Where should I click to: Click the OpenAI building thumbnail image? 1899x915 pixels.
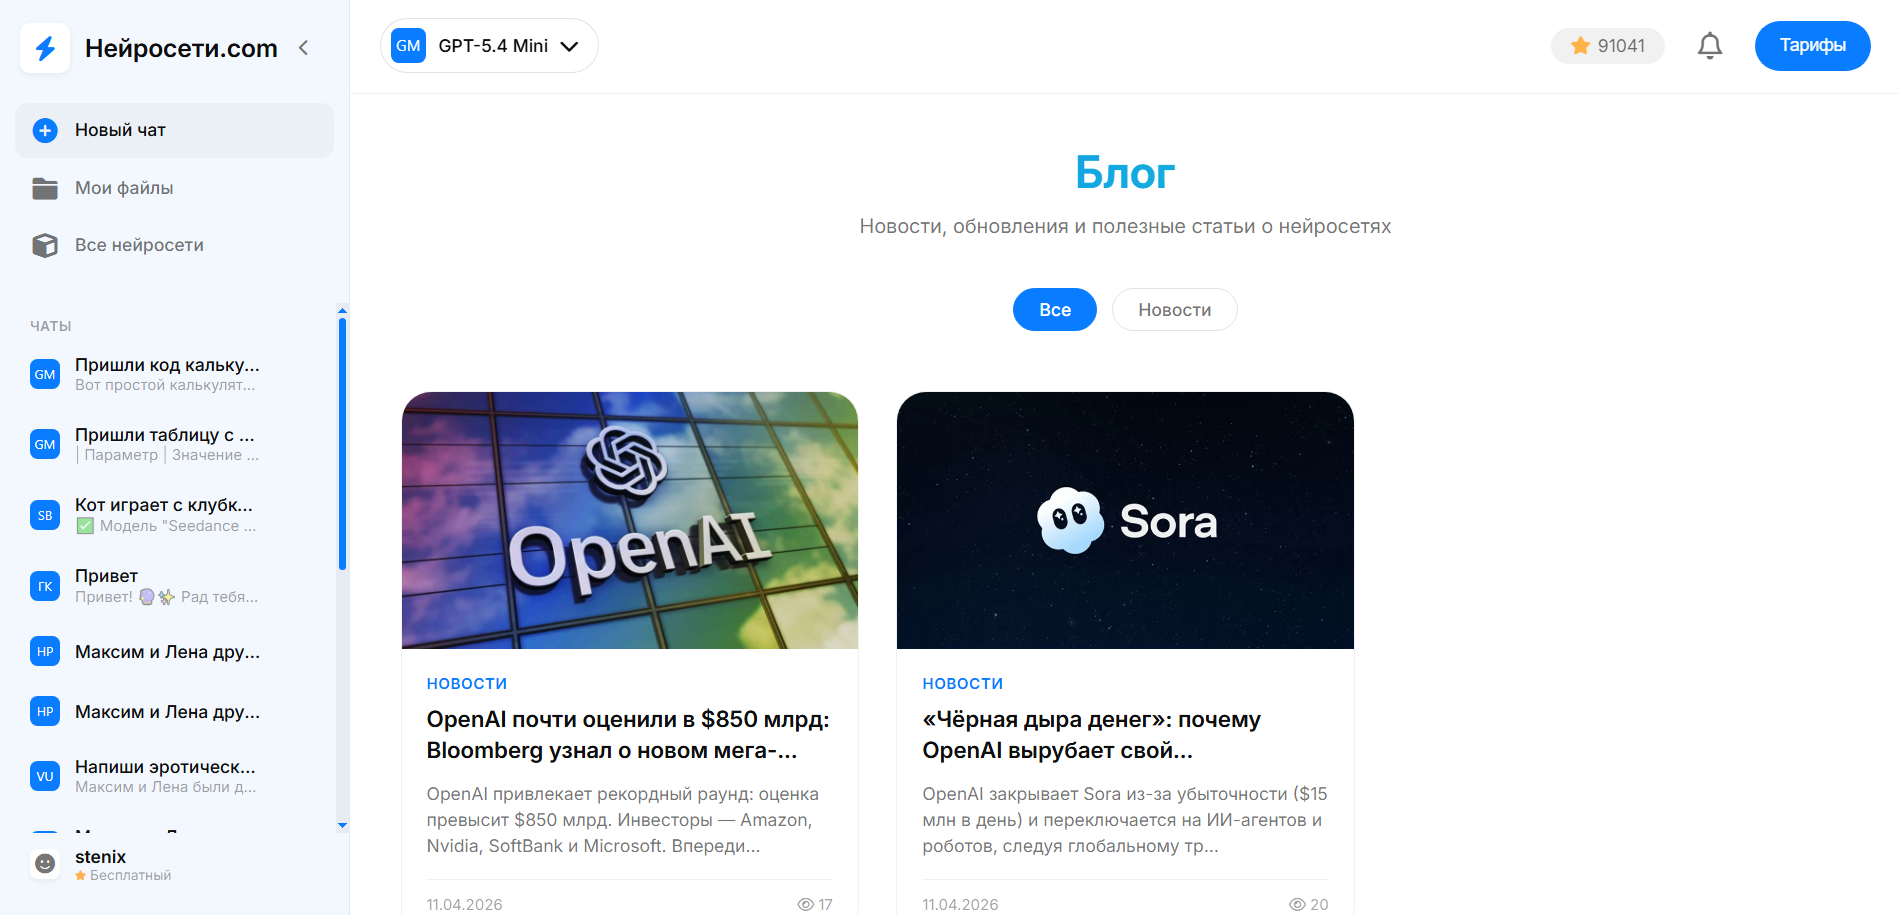tap(630, 520)
